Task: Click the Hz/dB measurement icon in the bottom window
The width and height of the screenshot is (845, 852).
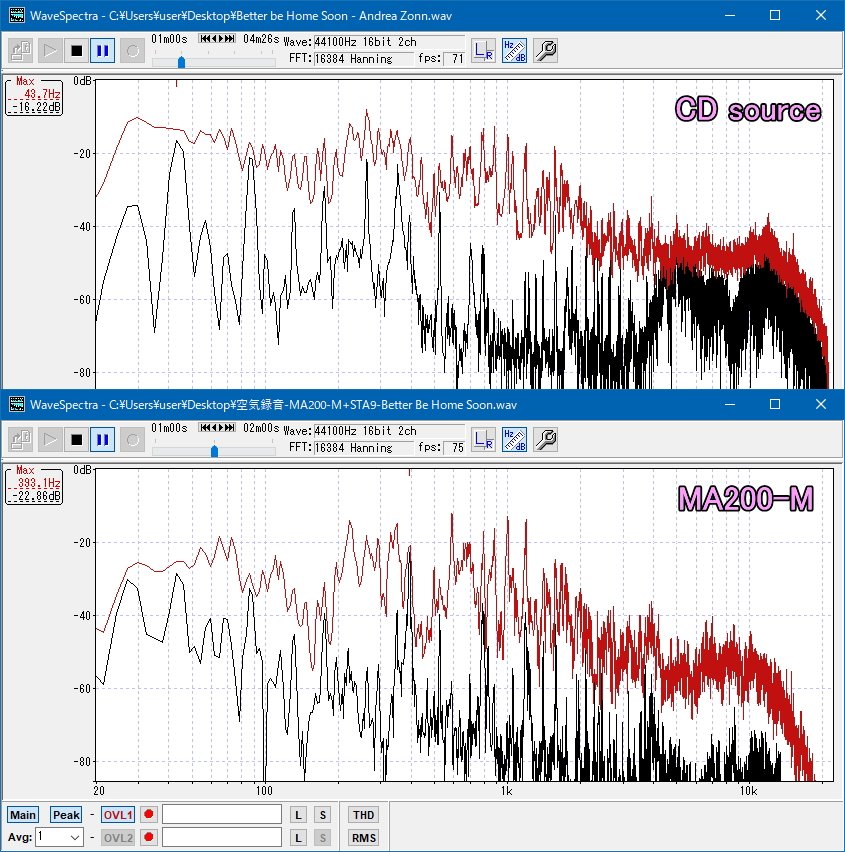Action: 514,439
